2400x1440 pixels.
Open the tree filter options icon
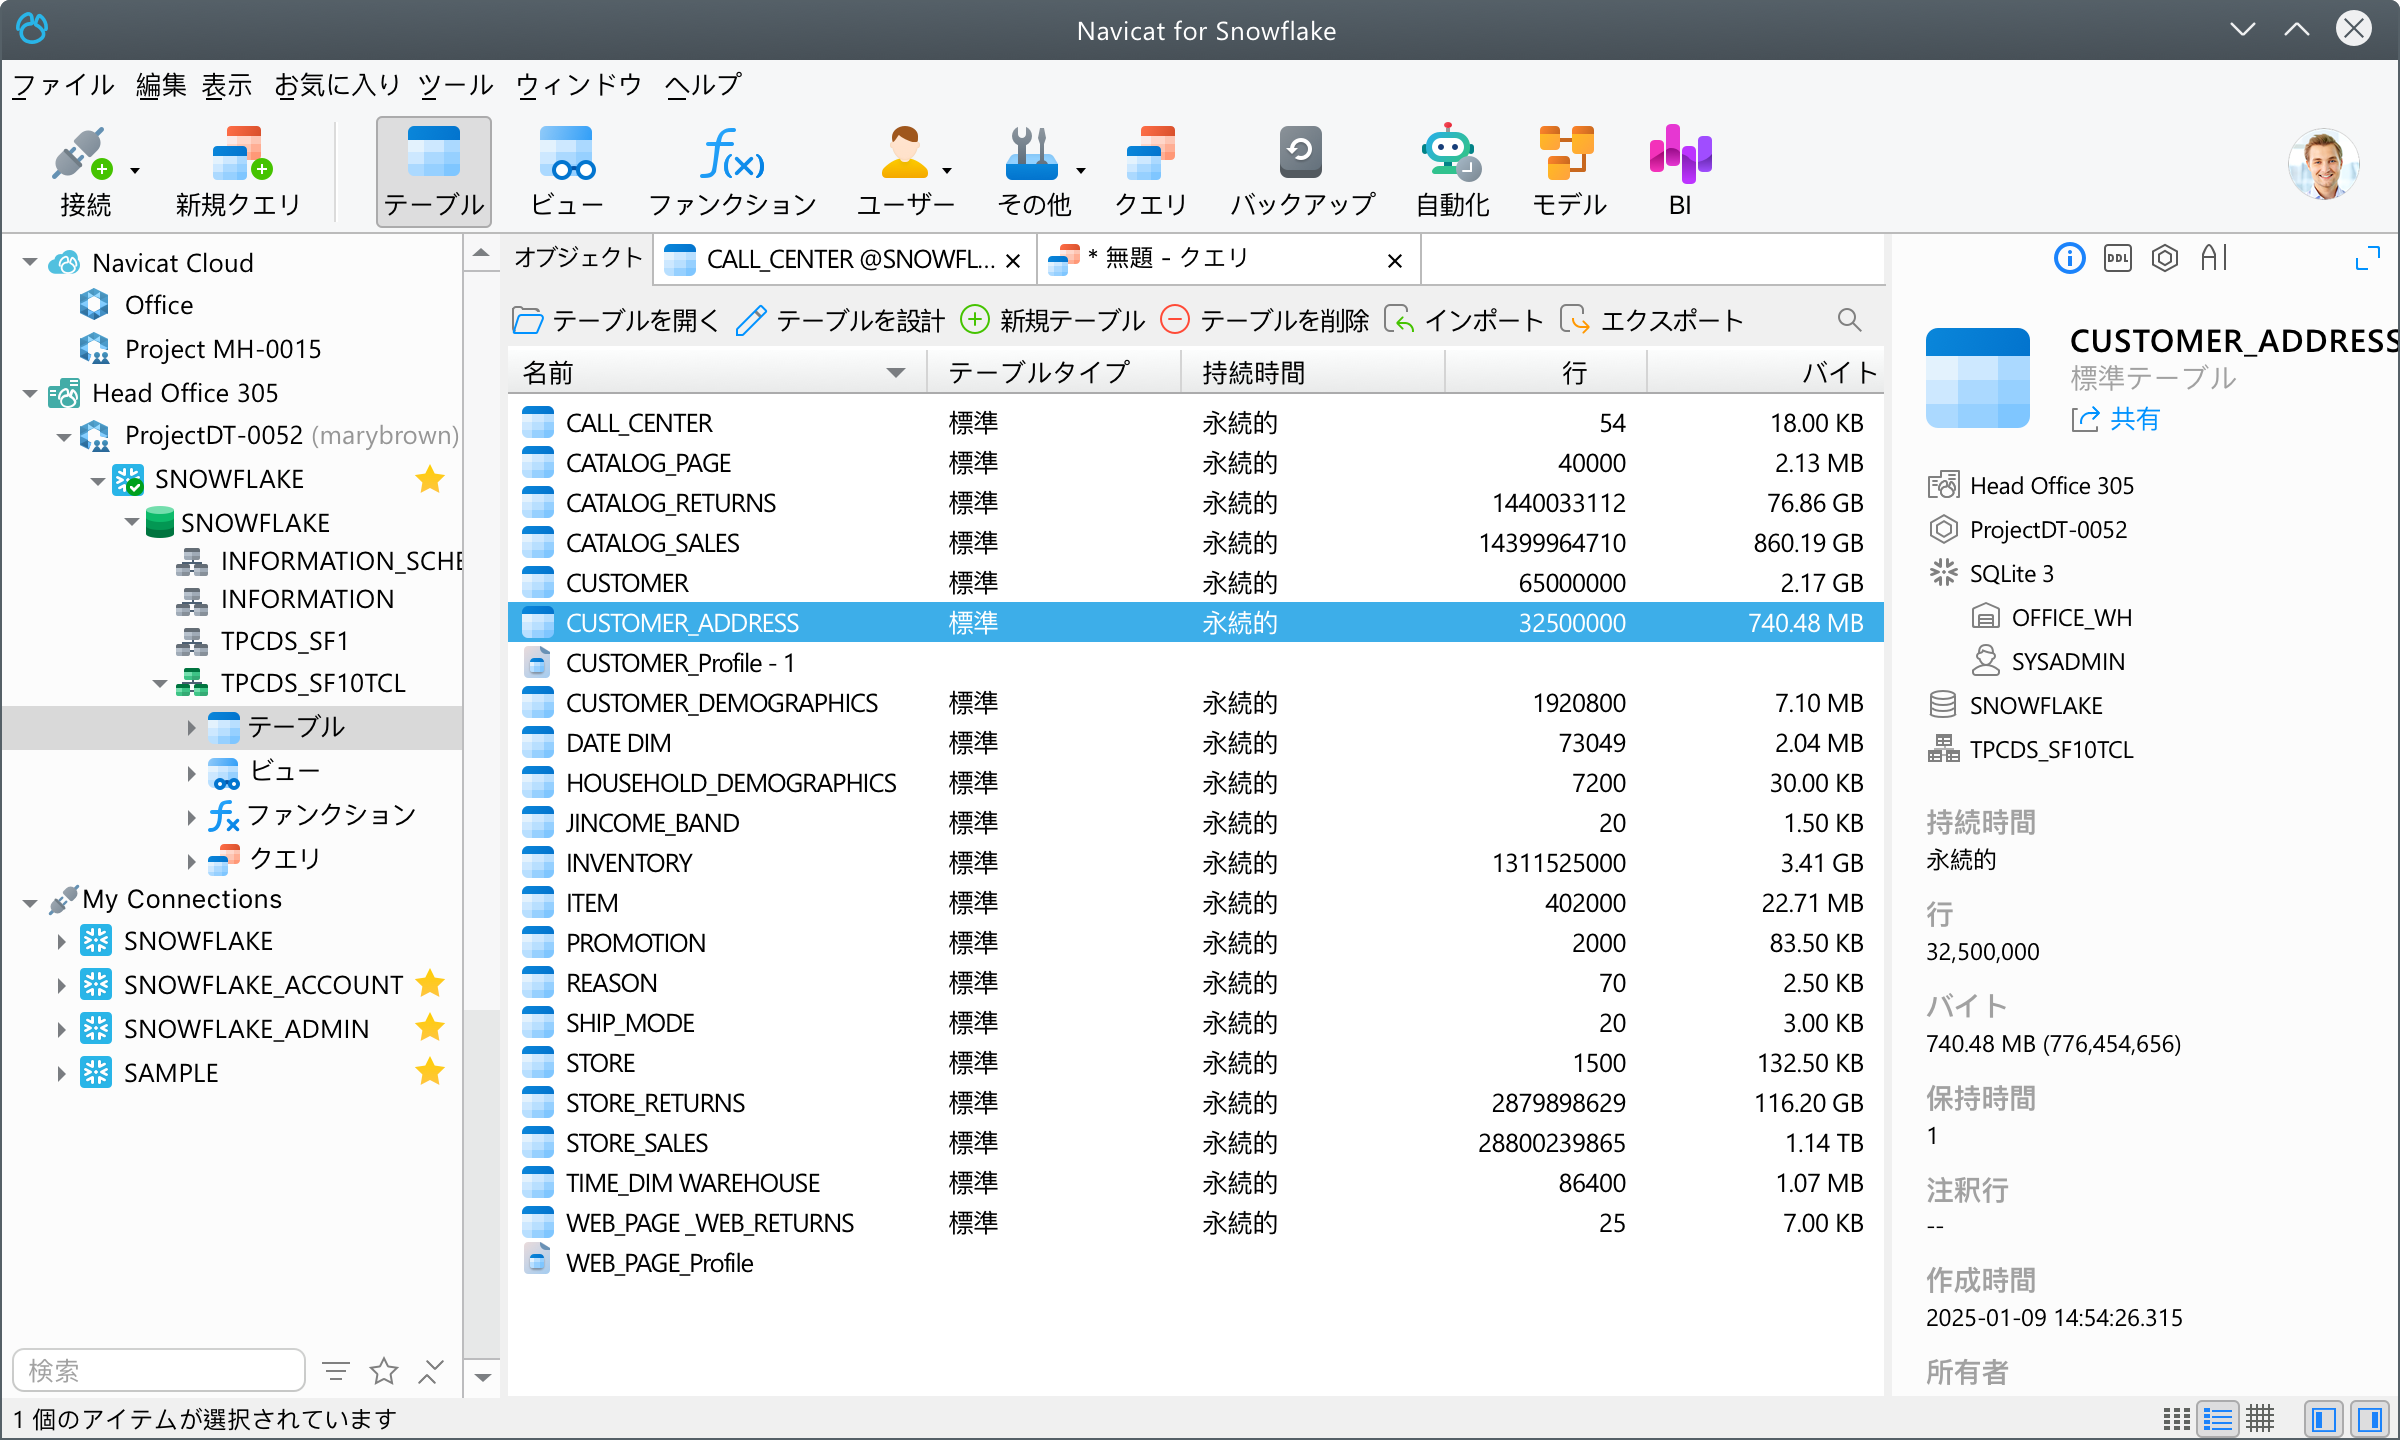336,1370
